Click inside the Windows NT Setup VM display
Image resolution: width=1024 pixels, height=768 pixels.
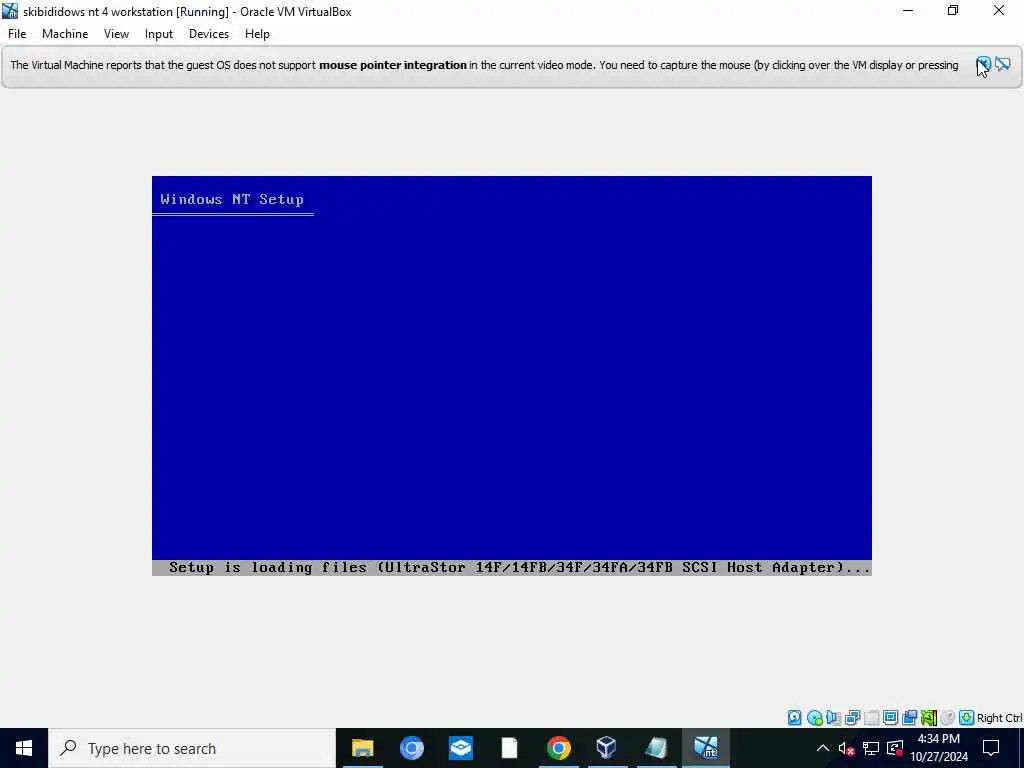coord(511,376)
